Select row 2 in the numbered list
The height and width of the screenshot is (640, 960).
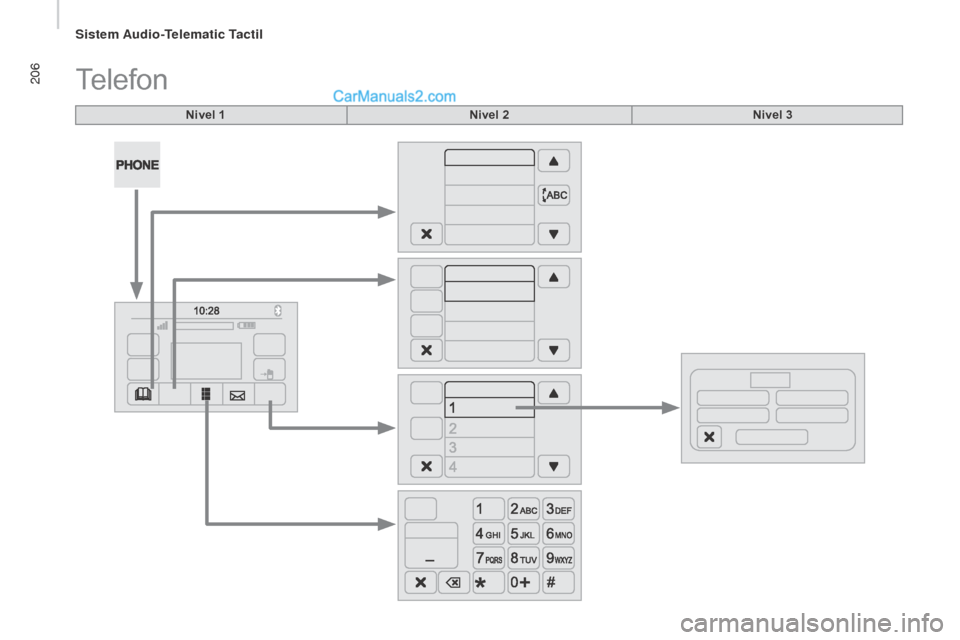pyautogui.click(x=489, y=428)
